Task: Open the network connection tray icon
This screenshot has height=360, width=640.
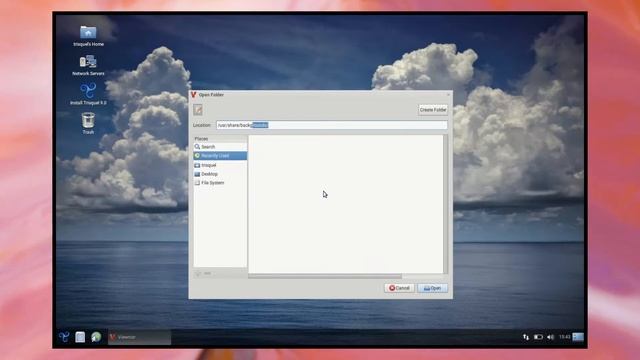Action: click(526, 337)
